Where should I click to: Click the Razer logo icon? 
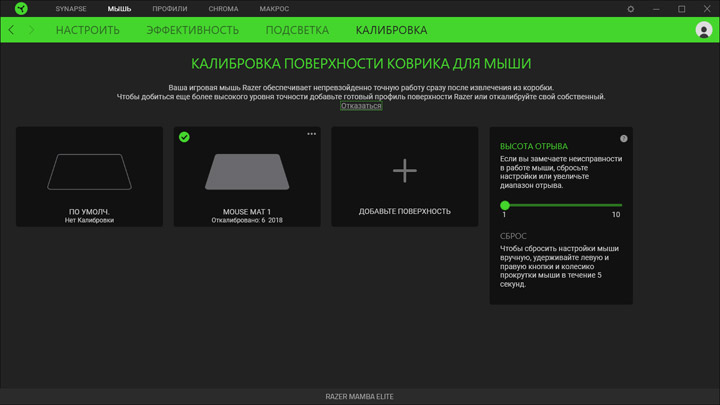[x=21, y=8]
